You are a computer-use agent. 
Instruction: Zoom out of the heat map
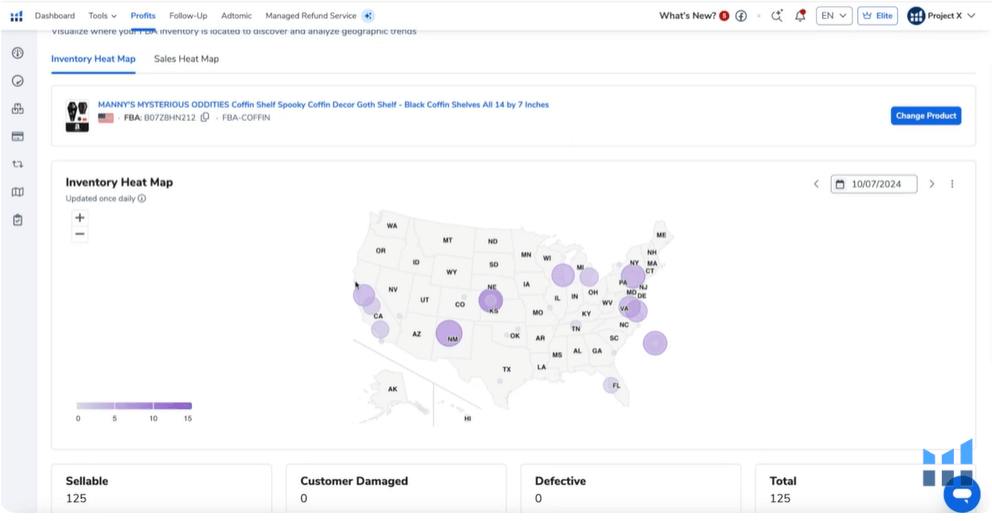pyautogui.click(x=80, y=234)
